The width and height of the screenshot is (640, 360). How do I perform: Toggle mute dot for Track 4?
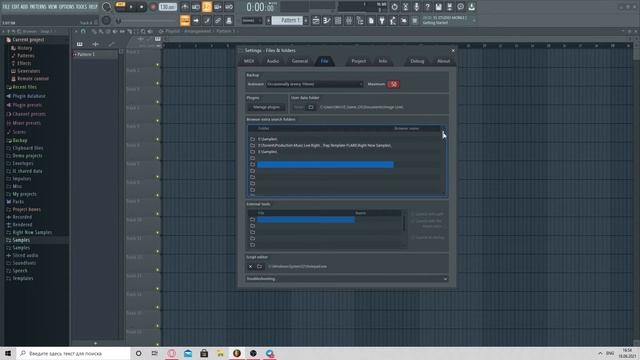point(157,121)
